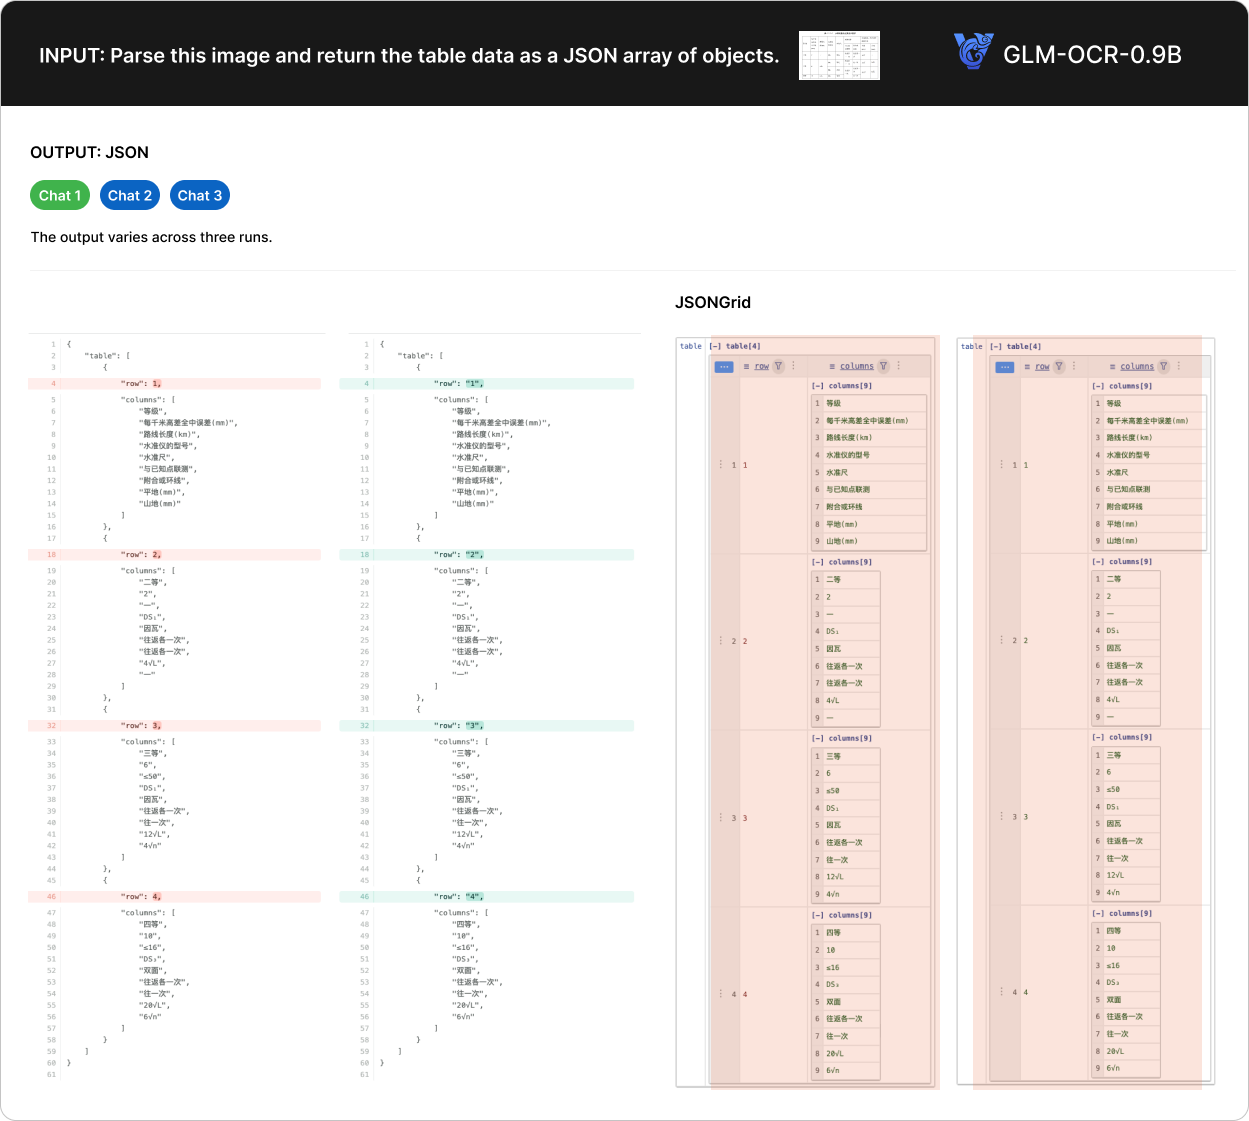
Task: Click the row filter icon in right grid
Action: tap(1059, 366)
